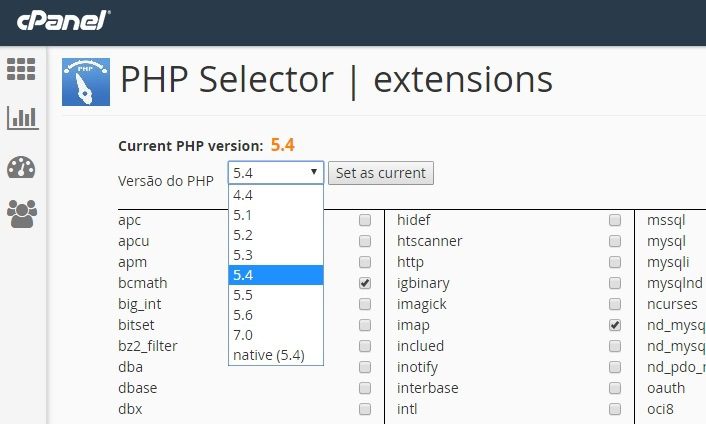Open the statistics bar chart sidebar icon
706x424 pixels.
coord(23,118)
